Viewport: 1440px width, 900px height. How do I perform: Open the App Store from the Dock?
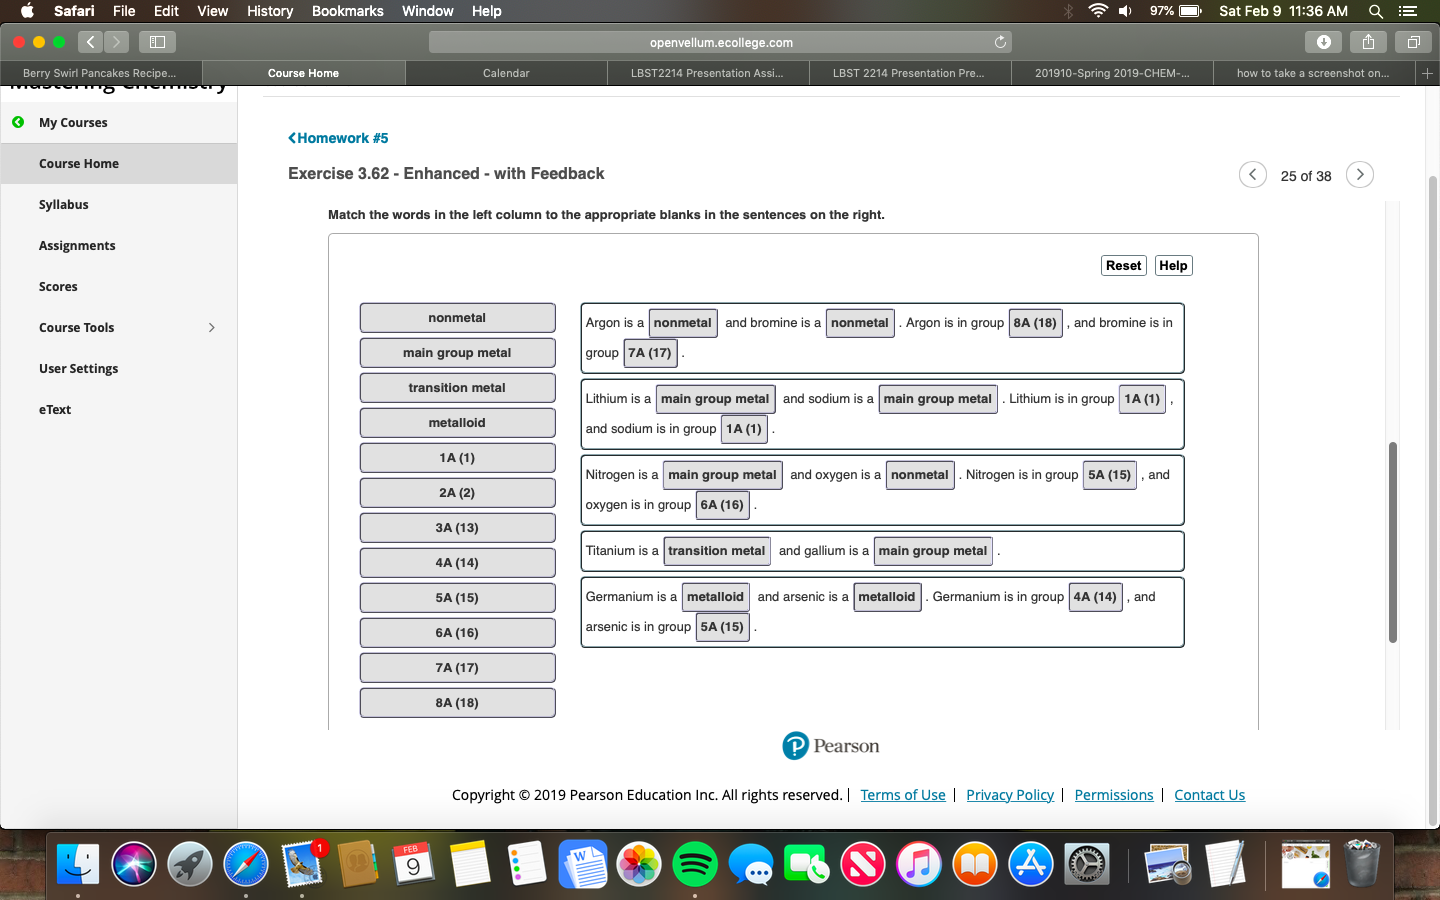[x=1031, y=864]
